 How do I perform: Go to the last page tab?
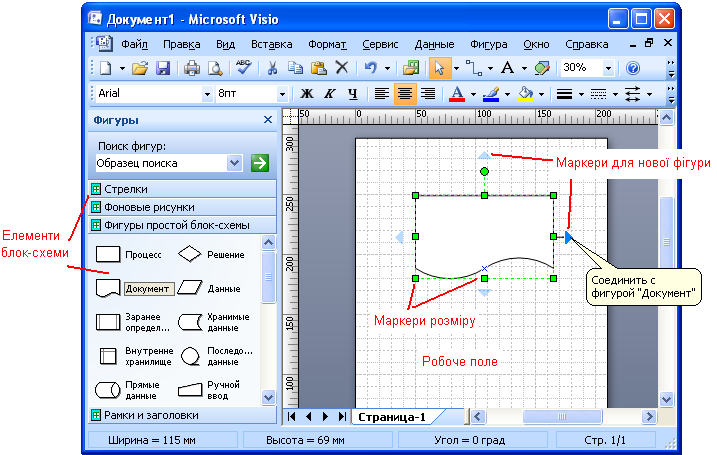[x=342, y=417]
